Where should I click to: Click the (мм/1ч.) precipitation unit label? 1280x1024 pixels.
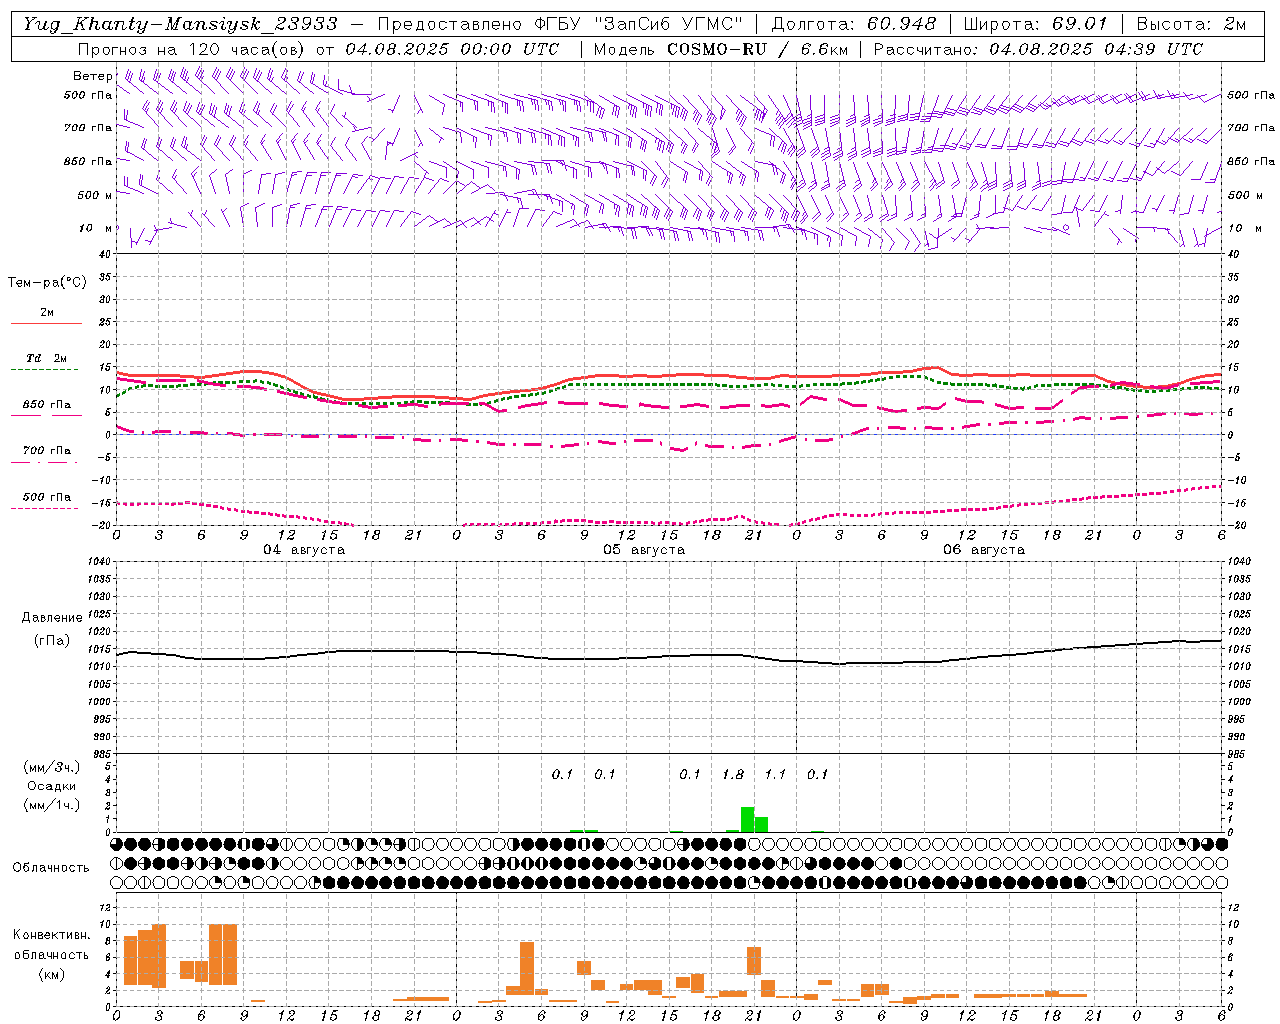[x=51, y=805]
